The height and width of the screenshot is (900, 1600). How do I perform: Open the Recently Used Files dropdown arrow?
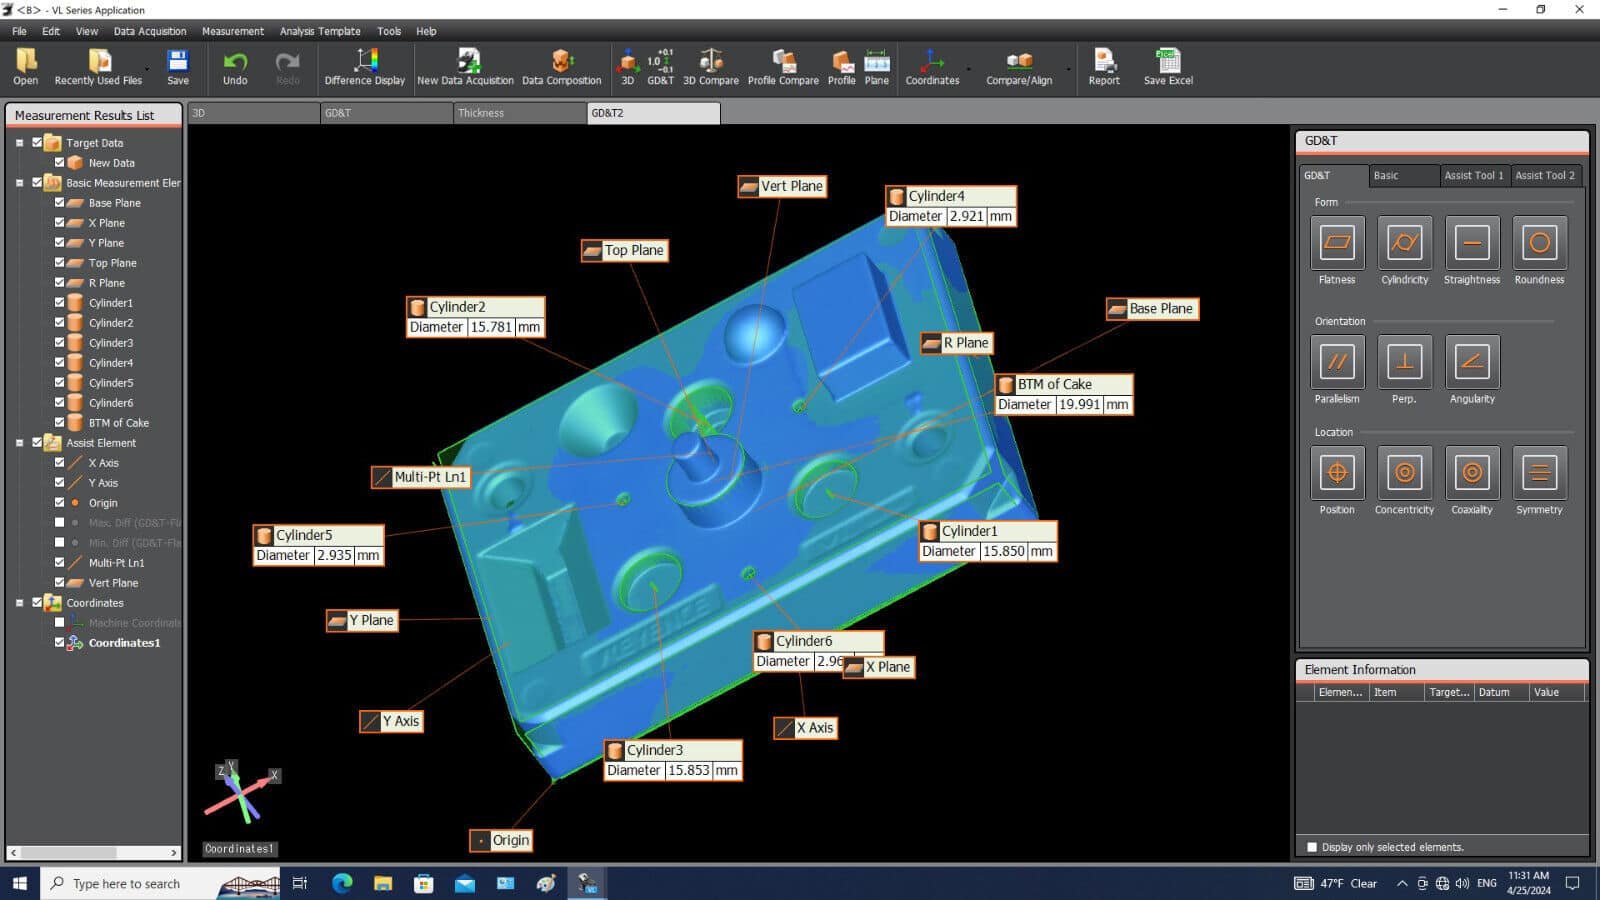point(148,70)
